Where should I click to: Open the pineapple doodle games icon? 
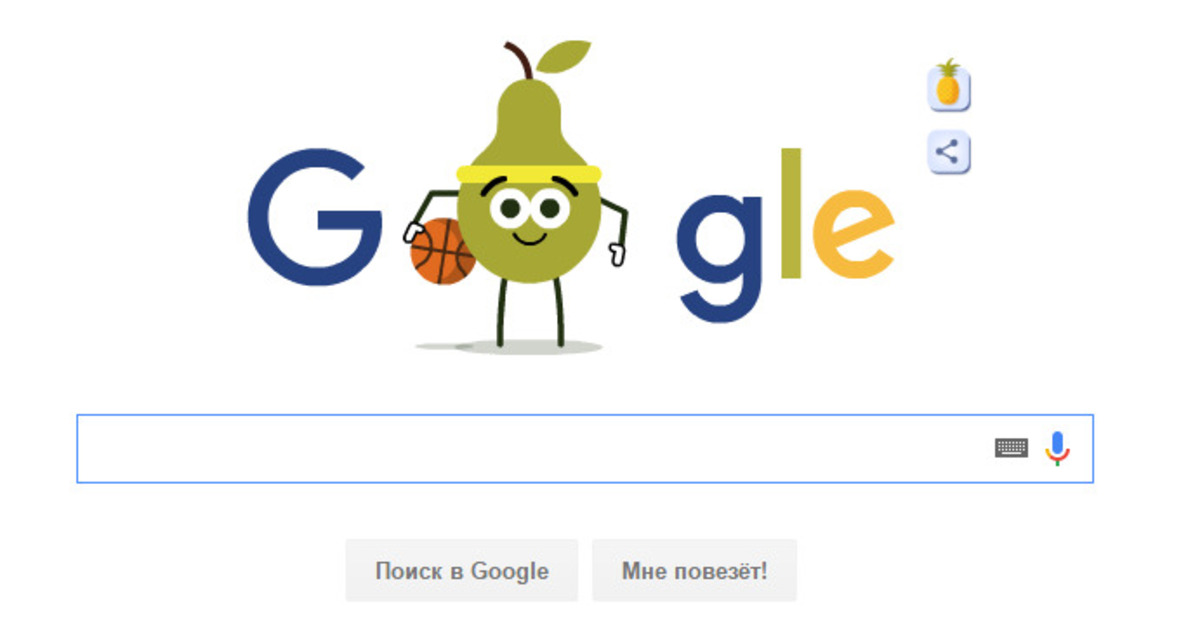[x=948, y=86]
